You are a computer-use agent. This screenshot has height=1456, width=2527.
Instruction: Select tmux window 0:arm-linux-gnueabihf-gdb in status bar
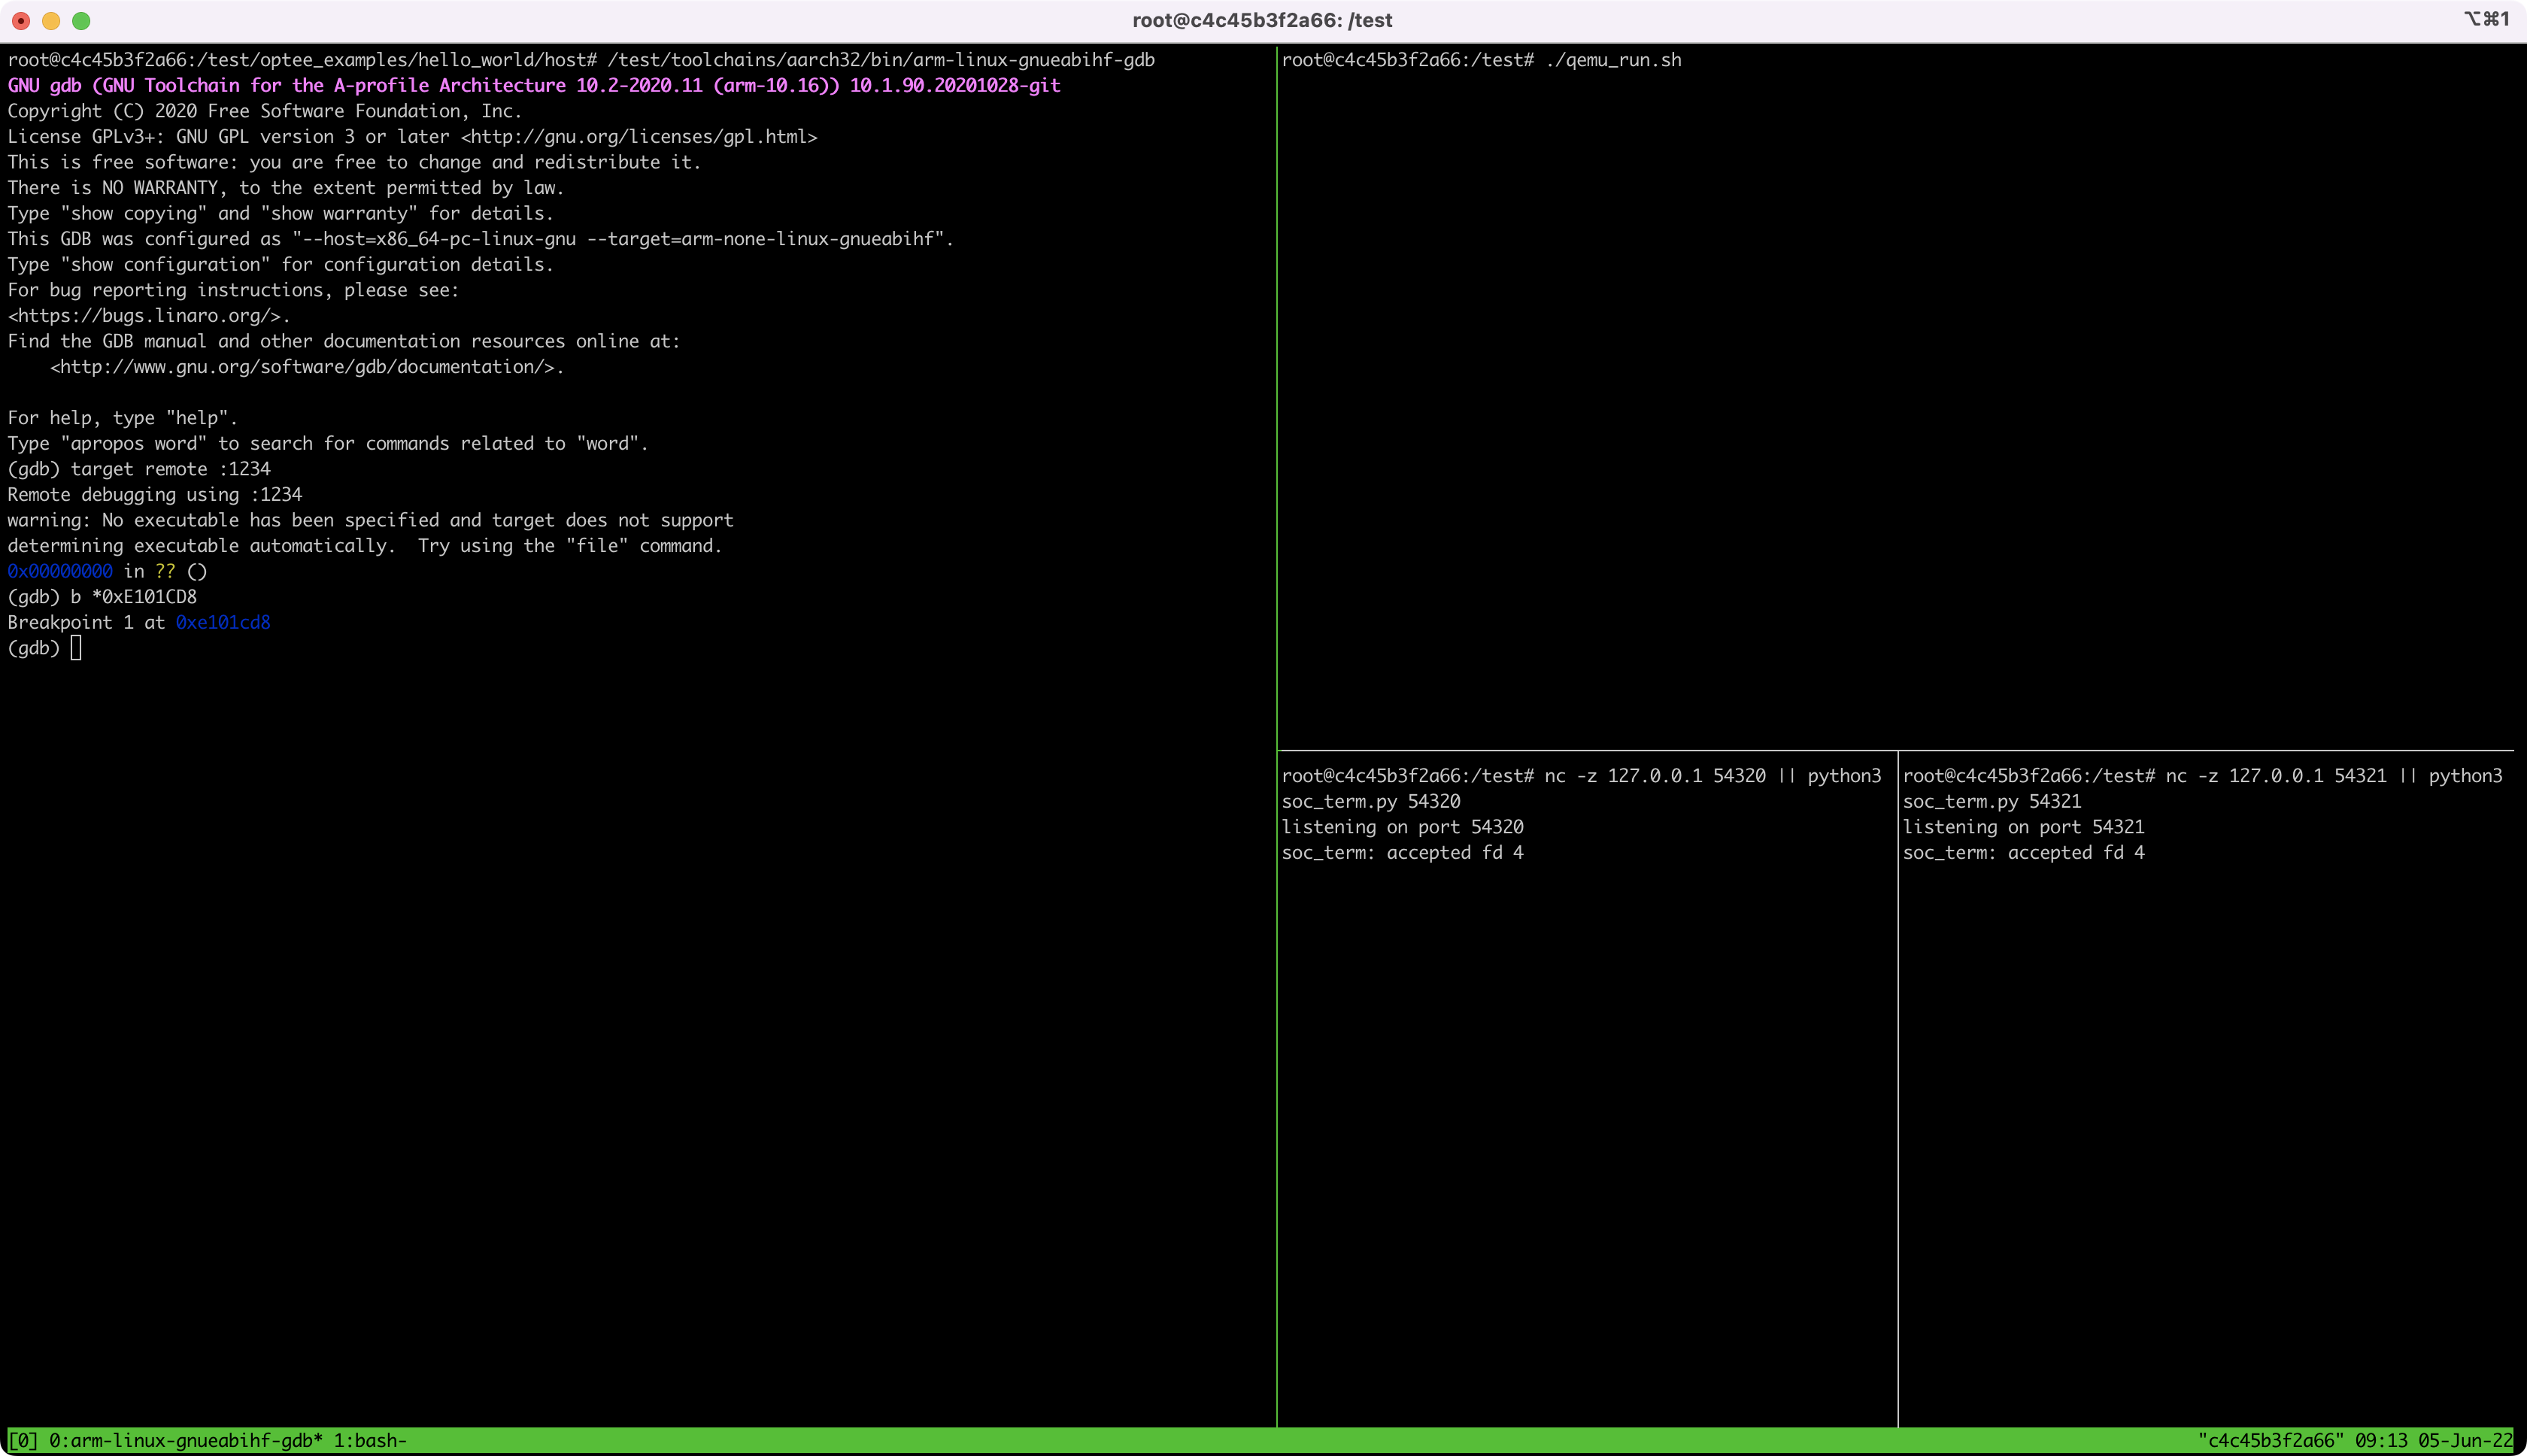pos(186,1441)
